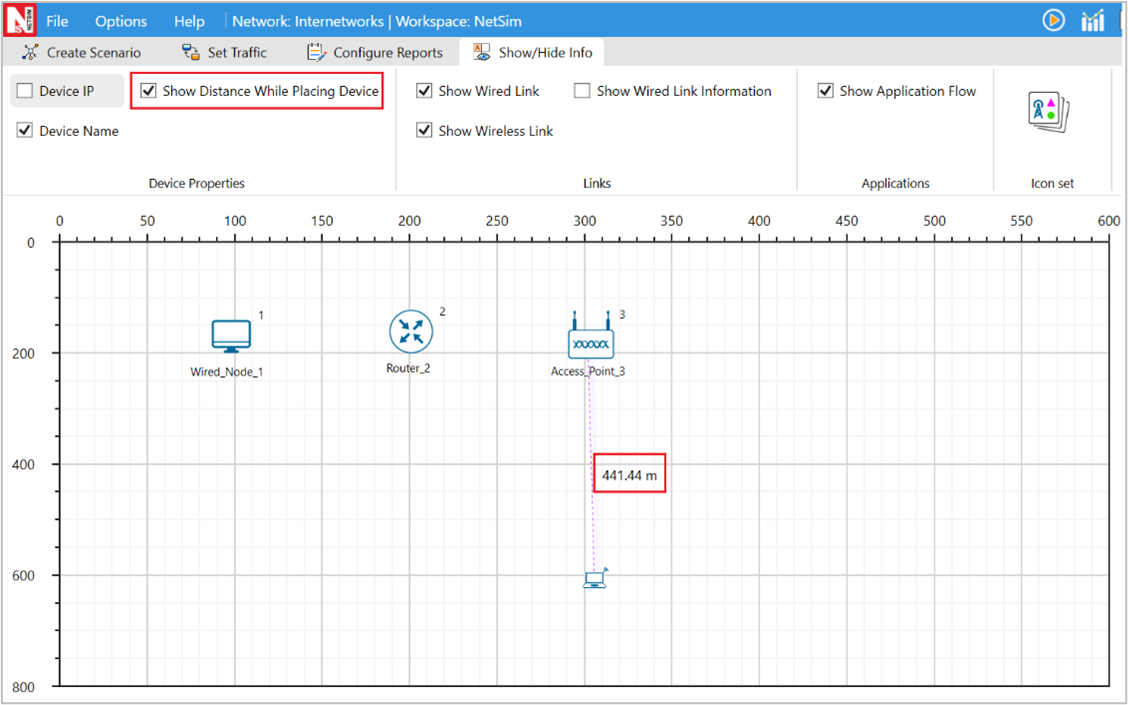The height and width of the screenshot is (705, 1128).
Task: Open the File menu
Action: click(57, 21)
